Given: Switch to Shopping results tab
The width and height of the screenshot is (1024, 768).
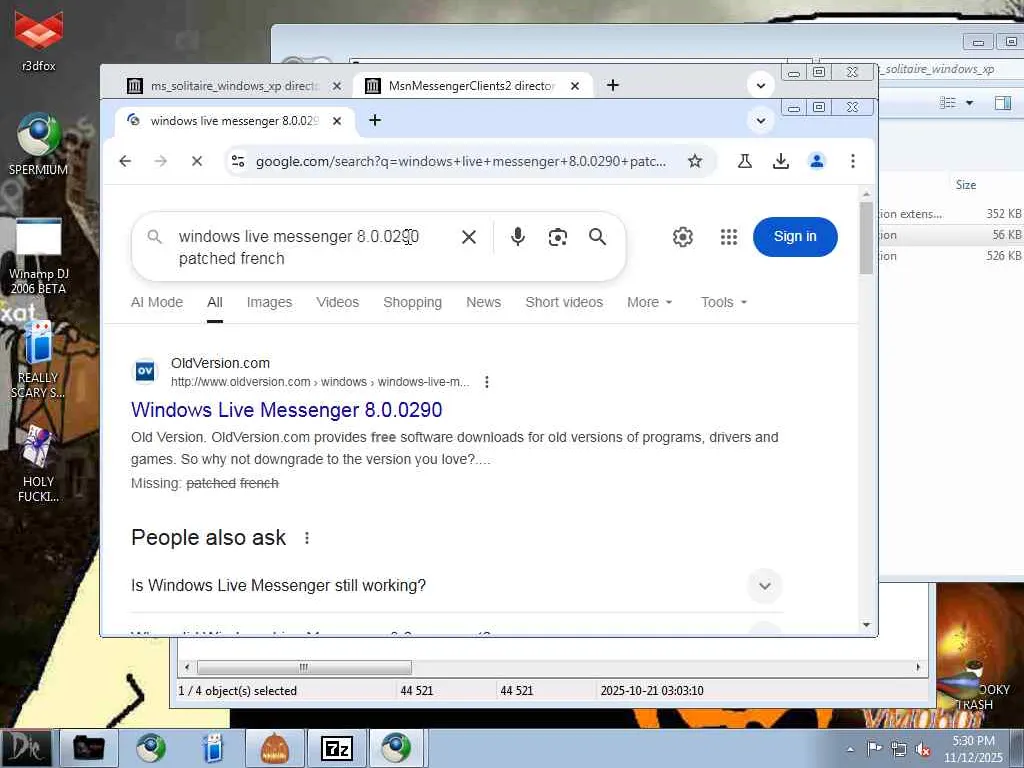Looking at the screenshot, I should coord(412,302).
